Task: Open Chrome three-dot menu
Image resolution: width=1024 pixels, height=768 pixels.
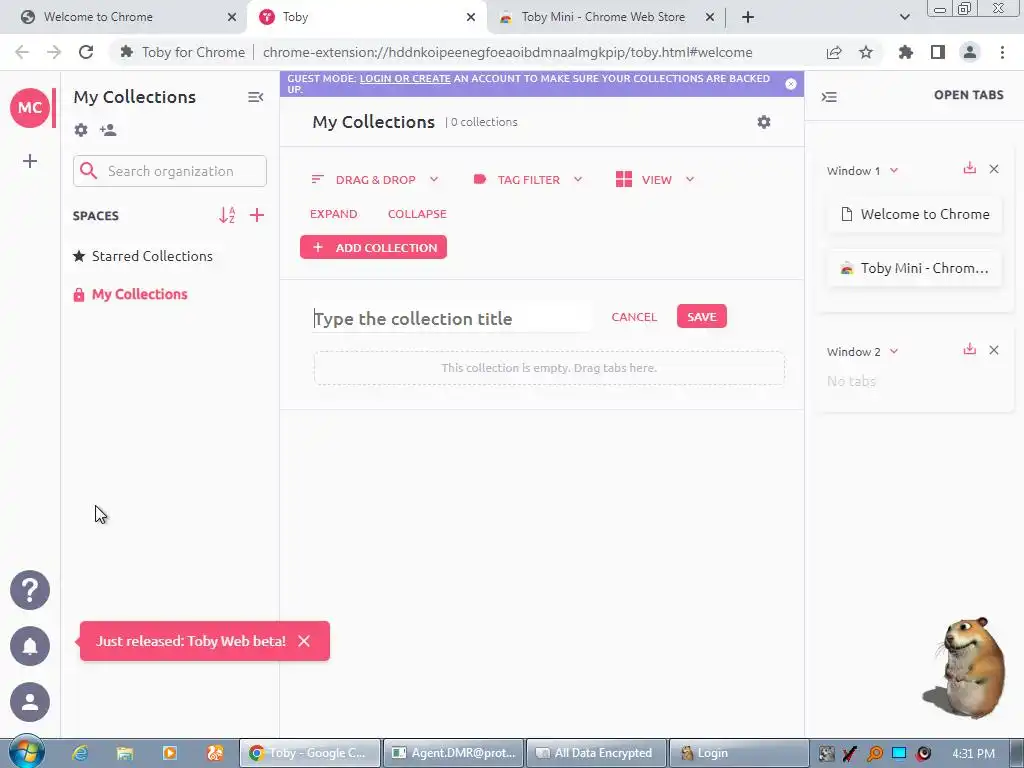Action: [1002, 52]
